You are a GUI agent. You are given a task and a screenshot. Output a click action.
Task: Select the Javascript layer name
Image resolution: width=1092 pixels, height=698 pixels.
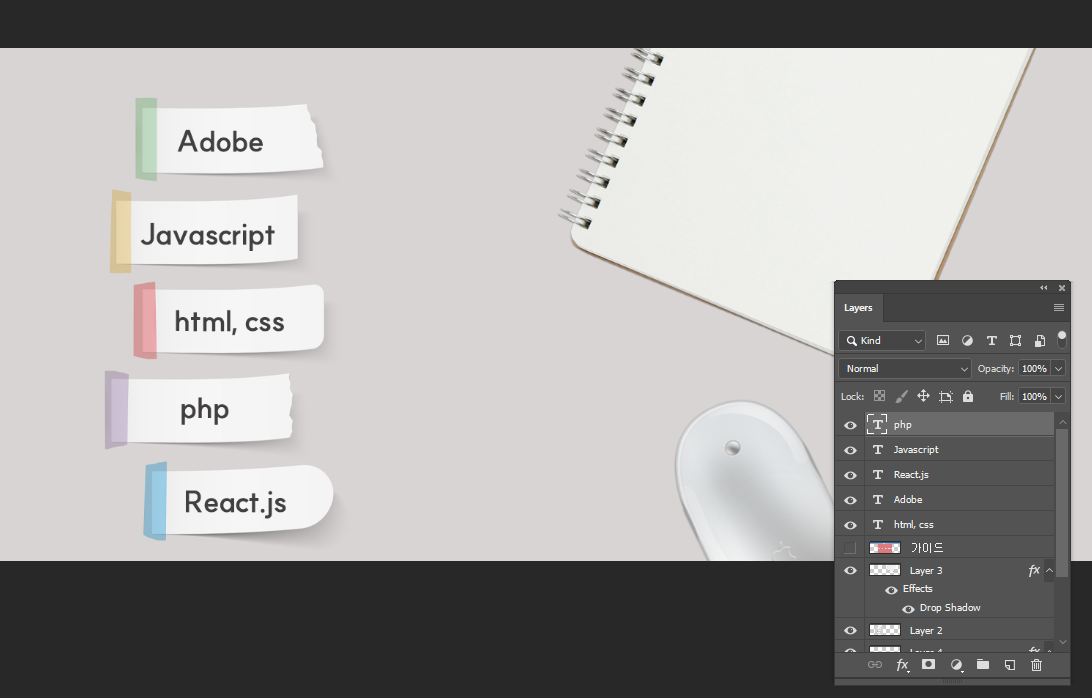click(x=916, y=449)
